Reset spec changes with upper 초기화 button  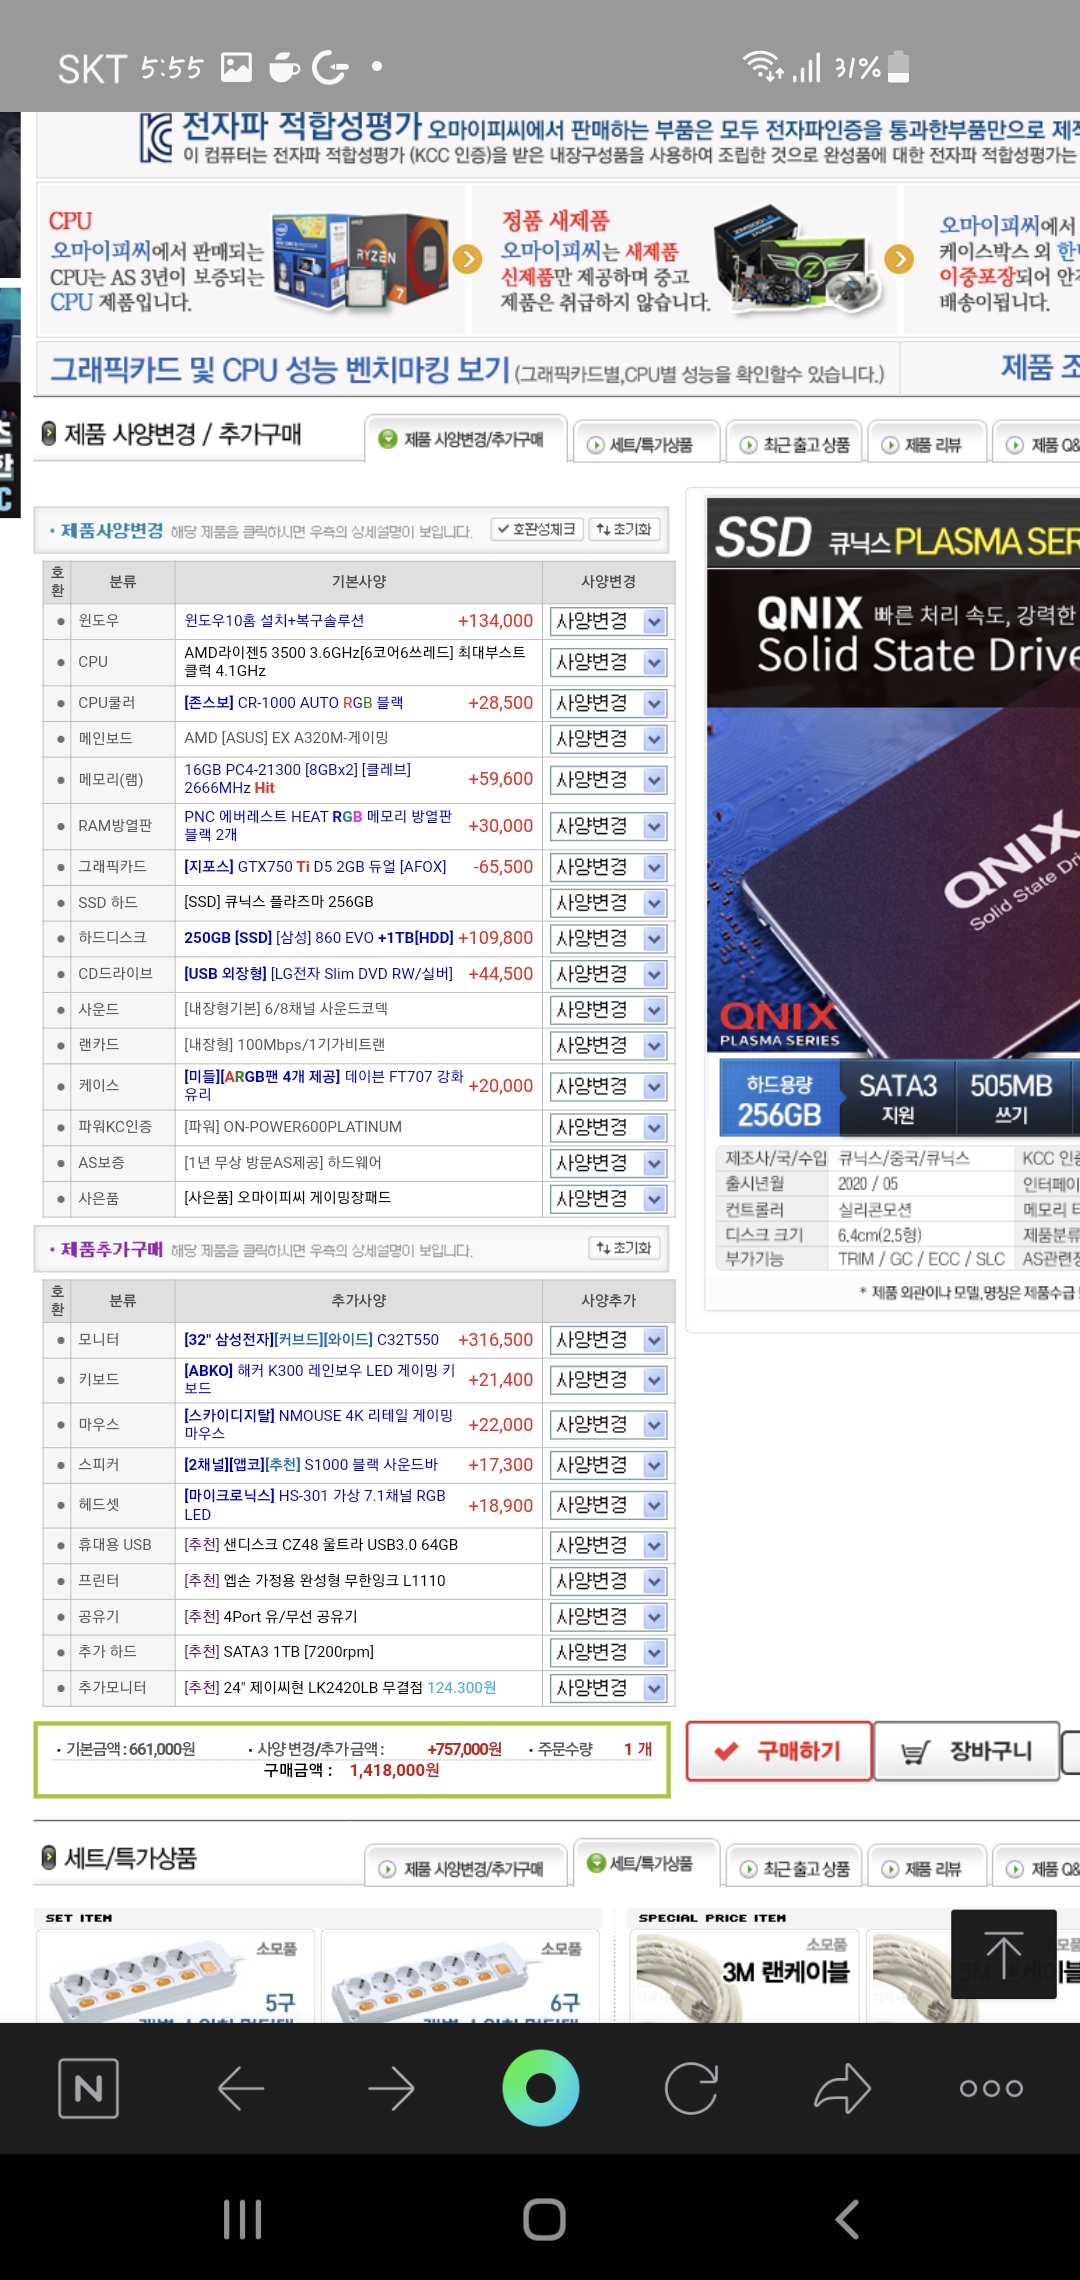[x=623, y=529]
